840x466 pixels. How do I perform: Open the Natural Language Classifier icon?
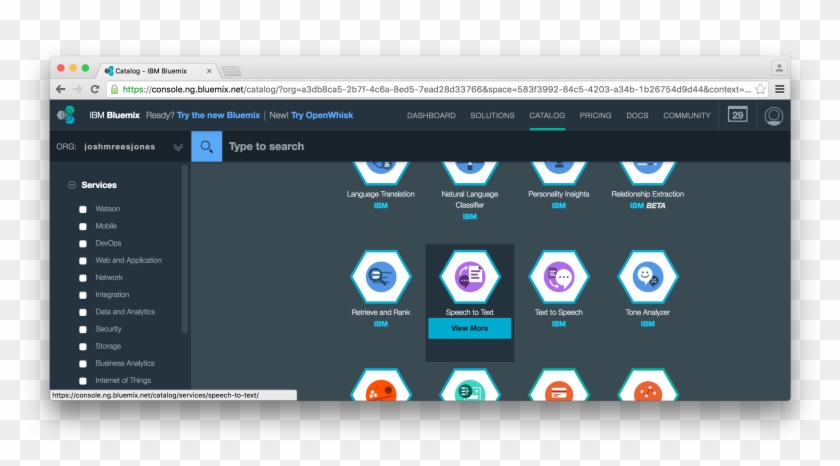pyautogui.click(x=469, y=172)
